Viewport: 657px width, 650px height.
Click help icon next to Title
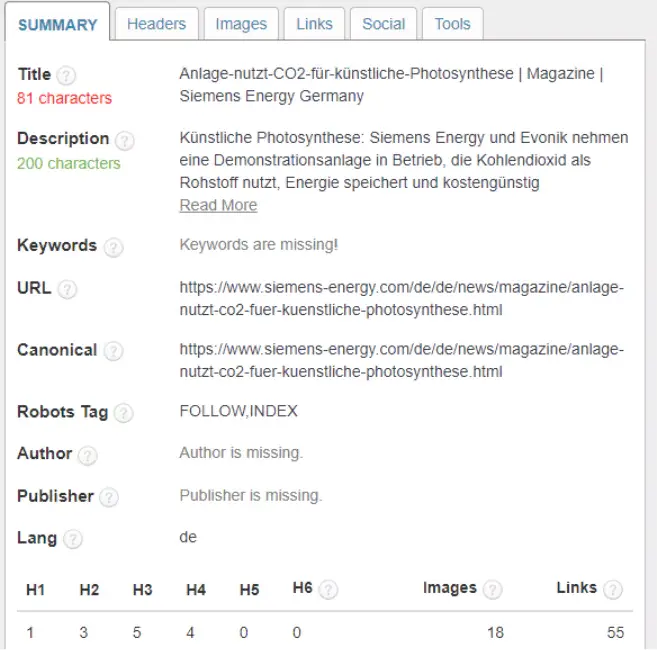click(x=67, y=75)
